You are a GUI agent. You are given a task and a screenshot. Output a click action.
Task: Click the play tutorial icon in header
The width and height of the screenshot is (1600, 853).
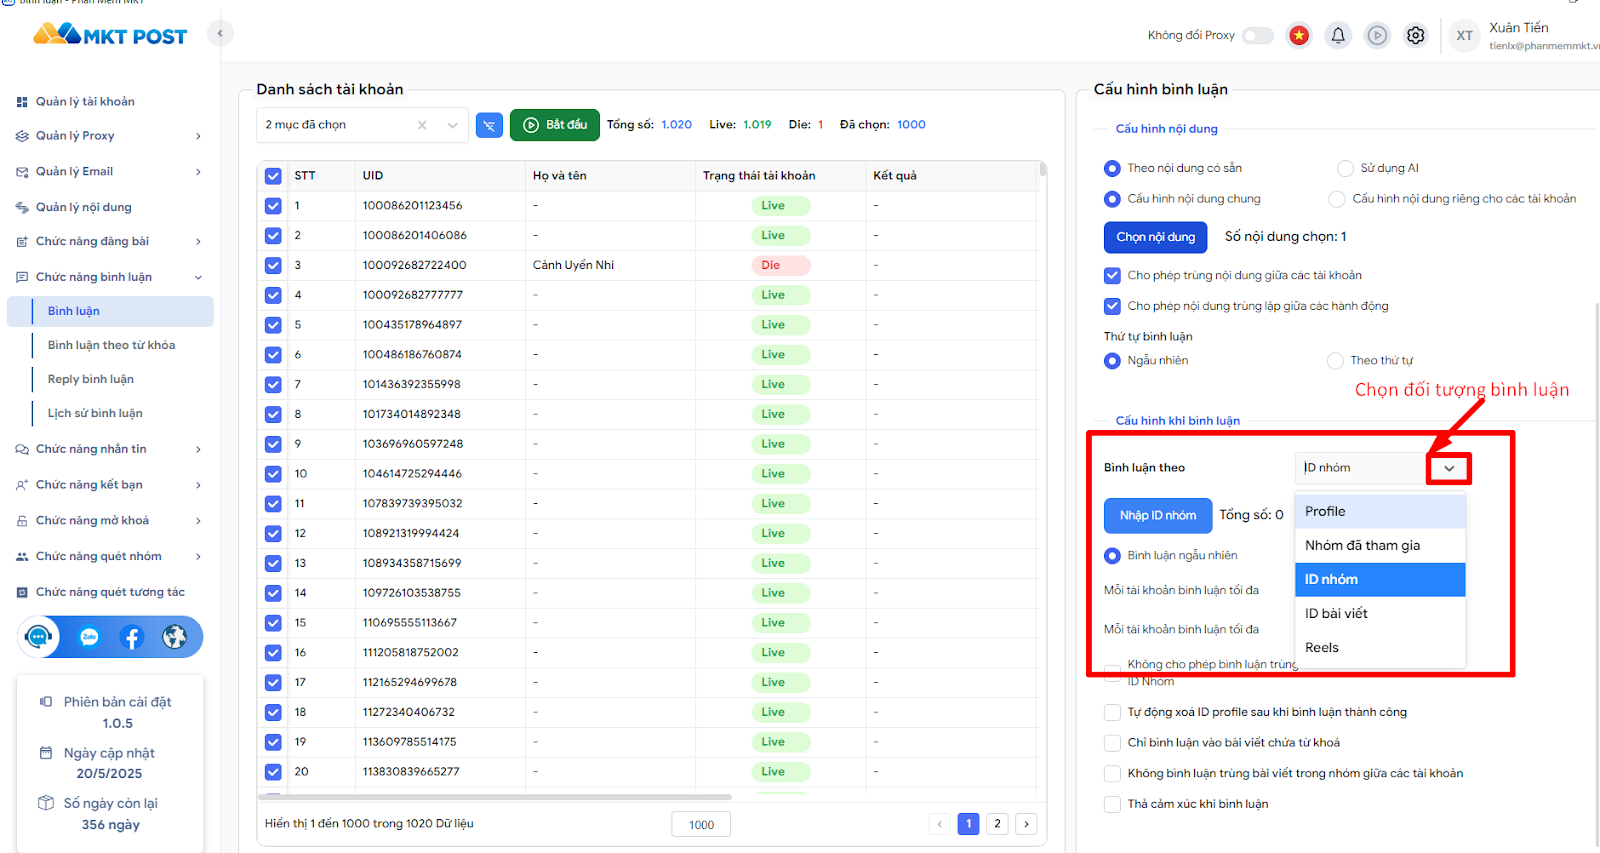coord(1377,36)
